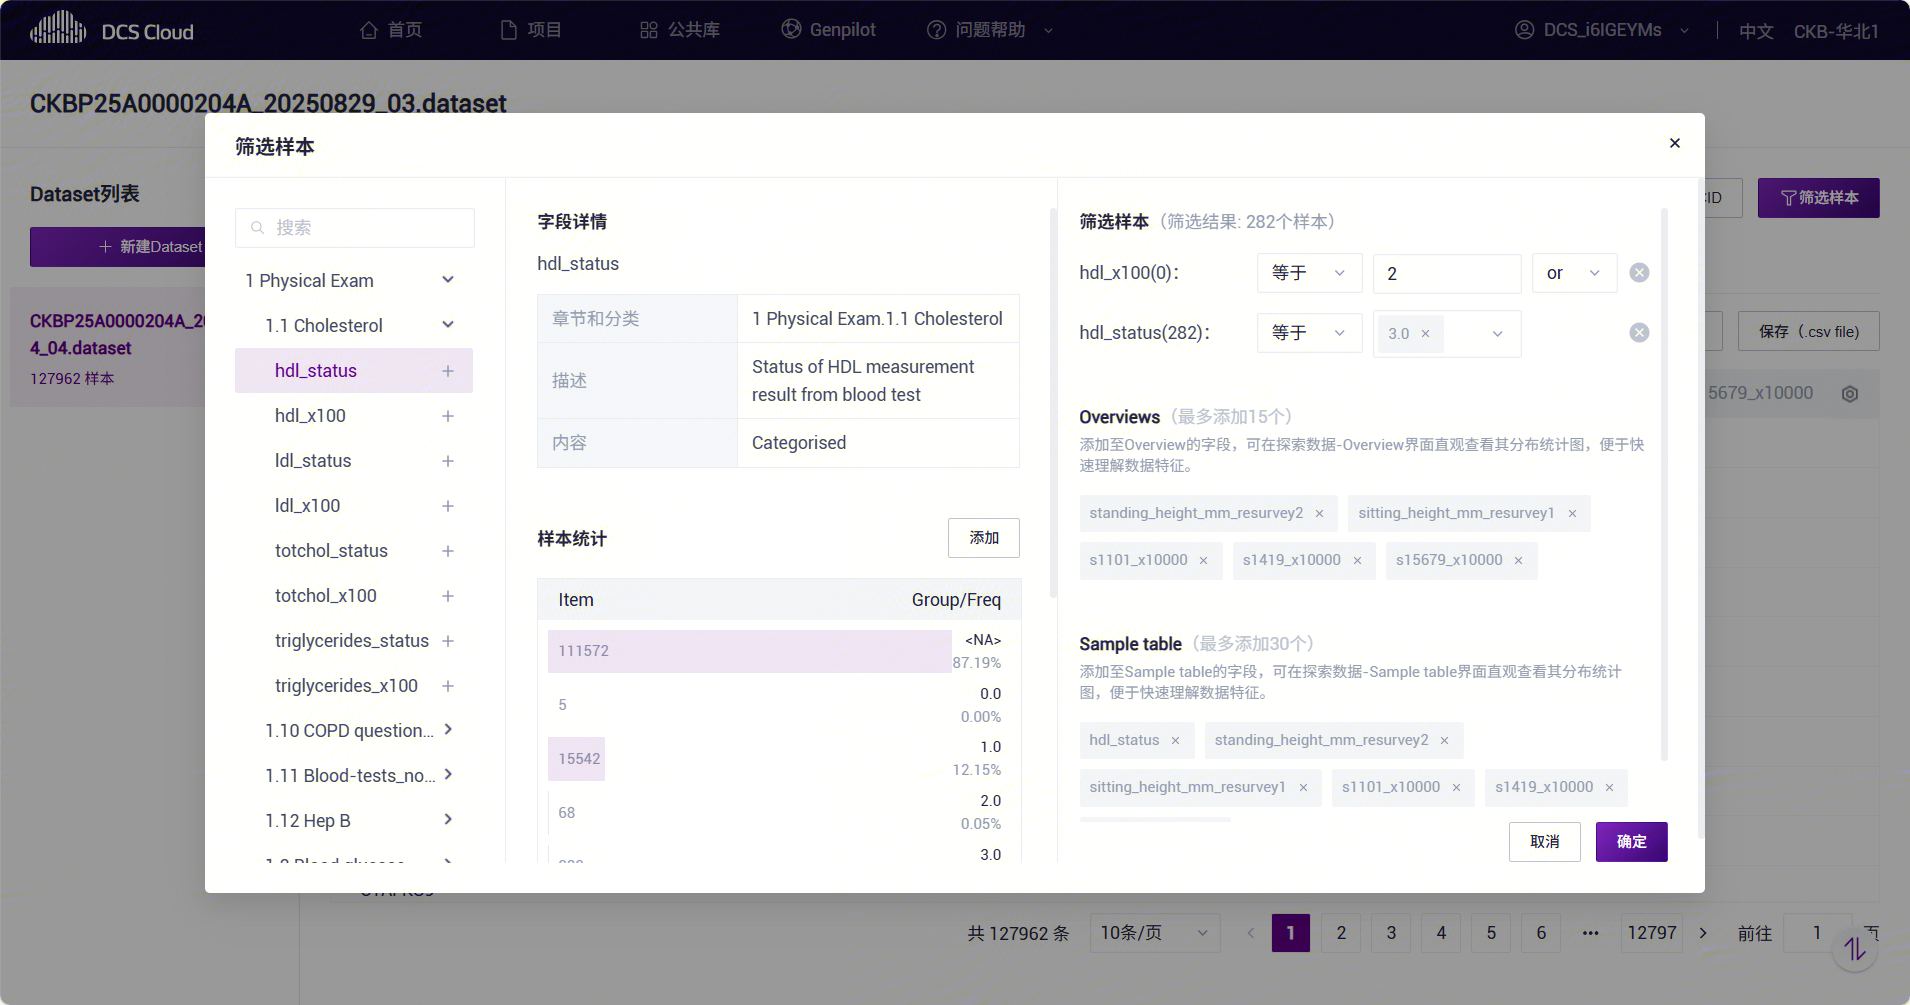Delete the hdl_status filter row

pos(1639,333)
